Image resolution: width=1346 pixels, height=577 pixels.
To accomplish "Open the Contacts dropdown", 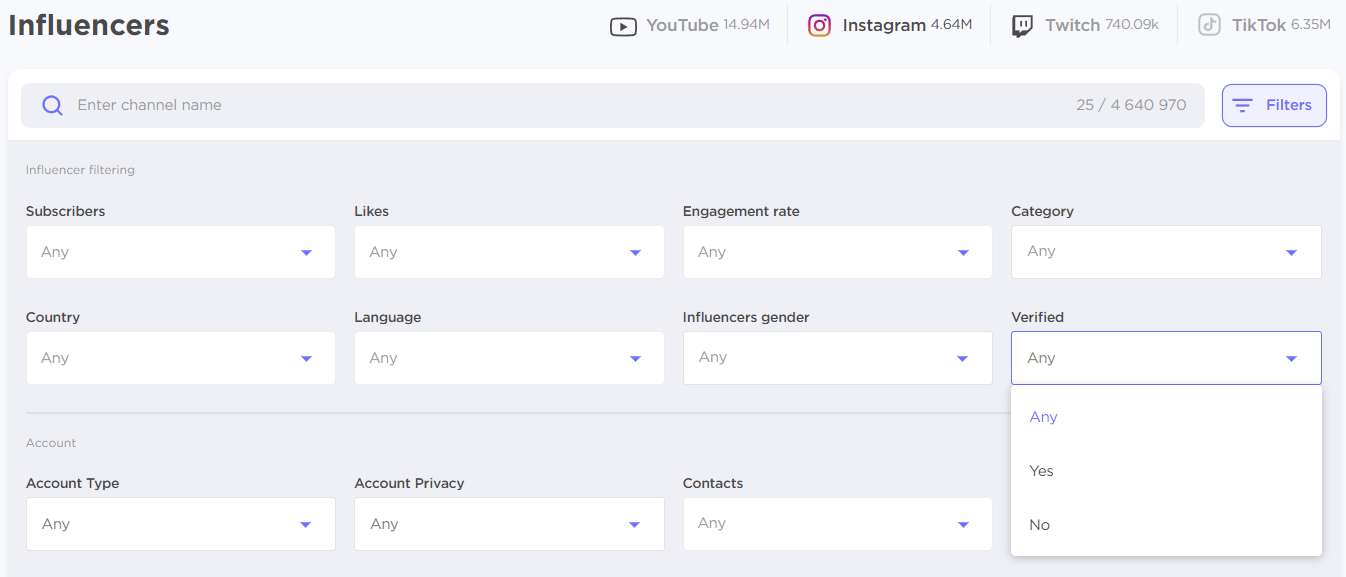I will click(838, 524).
